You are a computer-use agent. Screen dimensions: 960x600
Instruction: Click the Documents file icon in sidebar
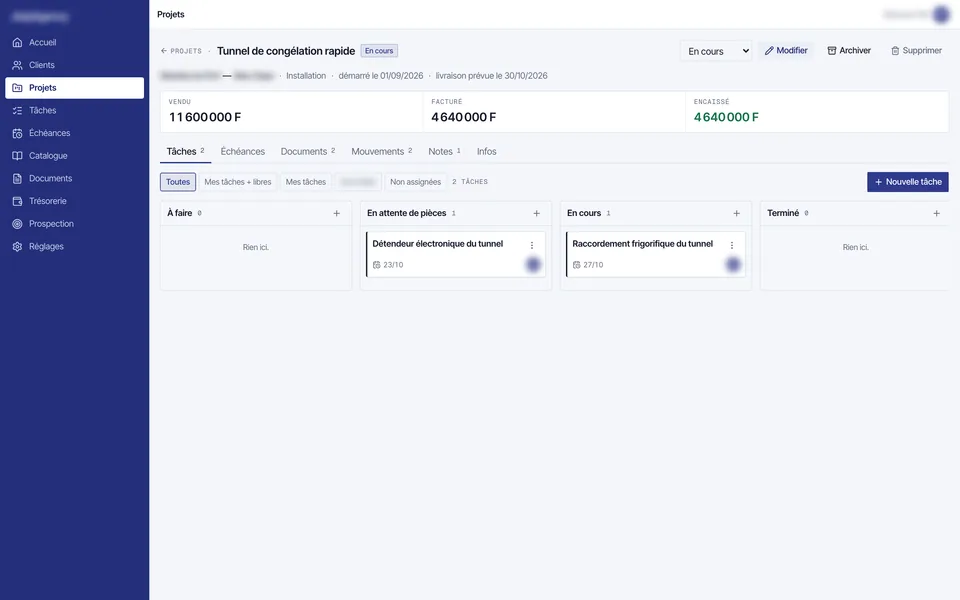point(17,178)
